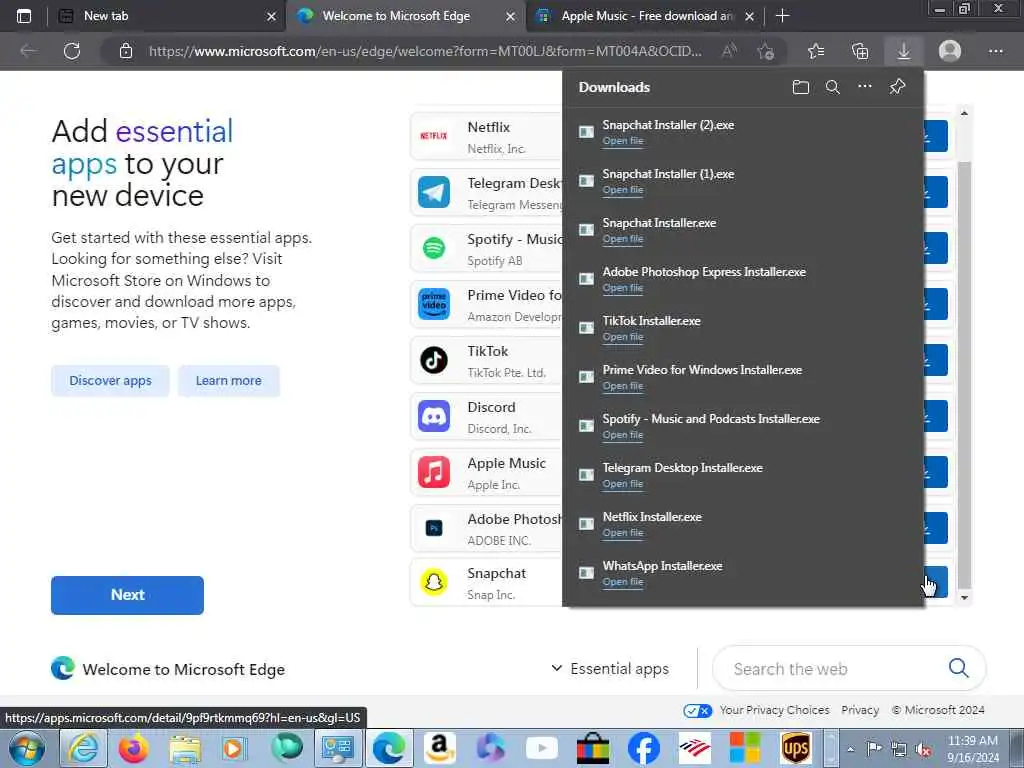
Task: Click the address bar URL
Action: click(425, 51)
